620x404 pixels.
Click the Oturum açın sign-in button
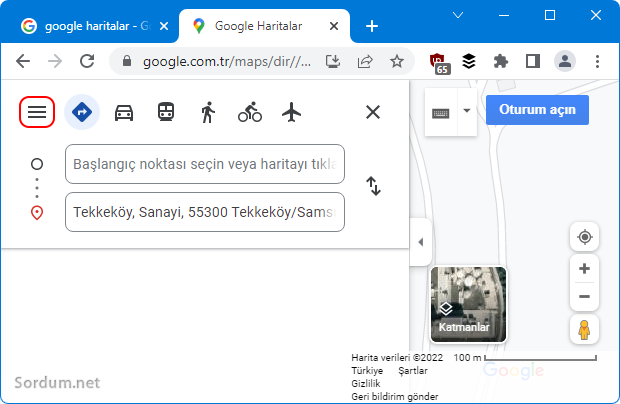[x=537, y=110]
